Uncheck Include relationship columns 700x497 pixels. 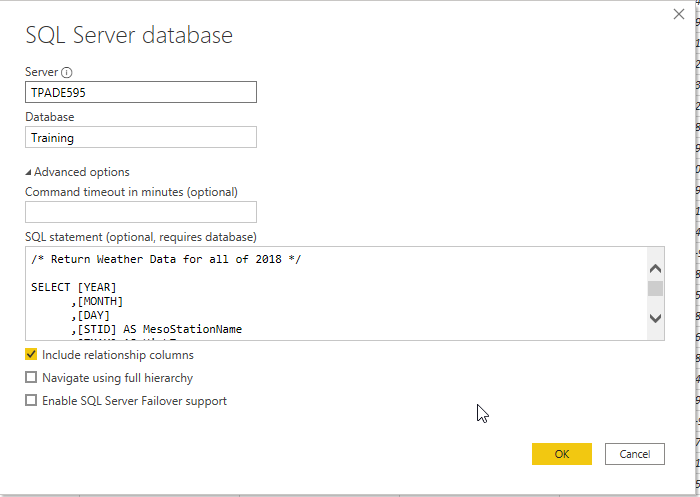(31, 355)
